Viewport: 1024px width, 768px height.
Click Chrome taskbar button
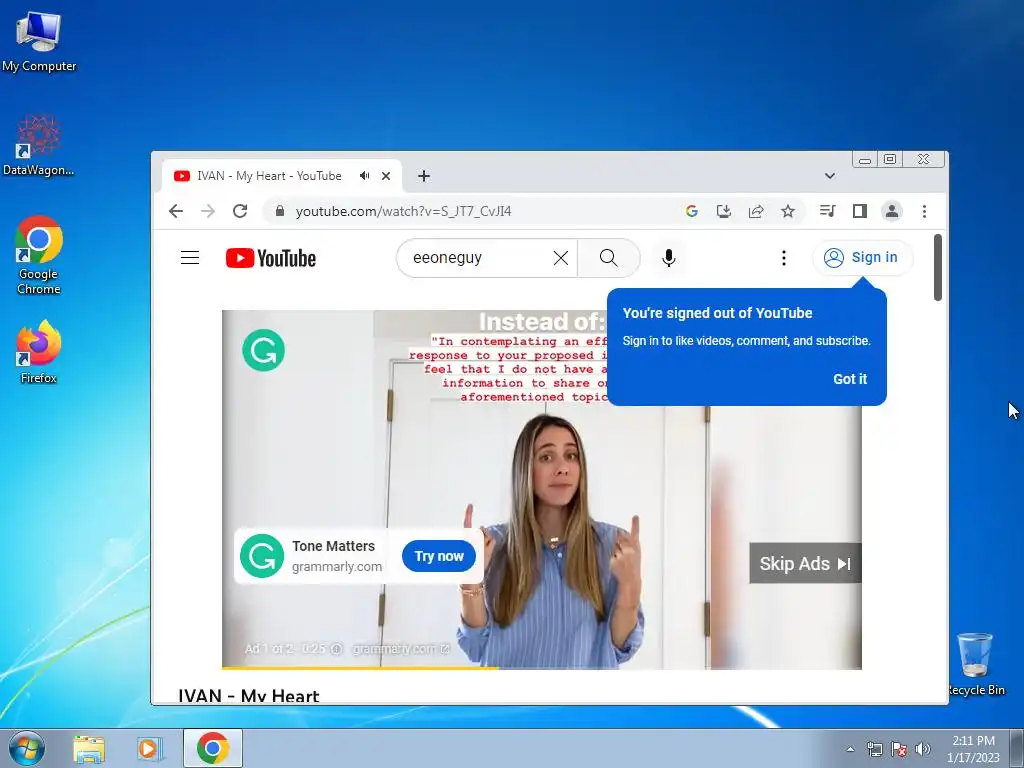pyautogui.click(x=213, y=748)
